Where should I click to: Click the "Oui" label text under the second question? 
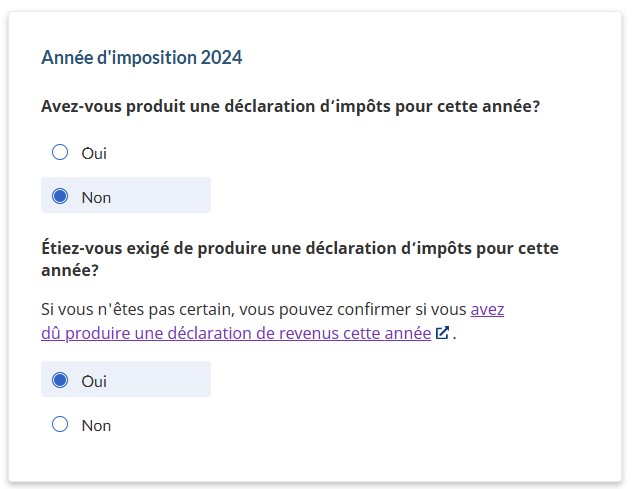tap(94, 381)
